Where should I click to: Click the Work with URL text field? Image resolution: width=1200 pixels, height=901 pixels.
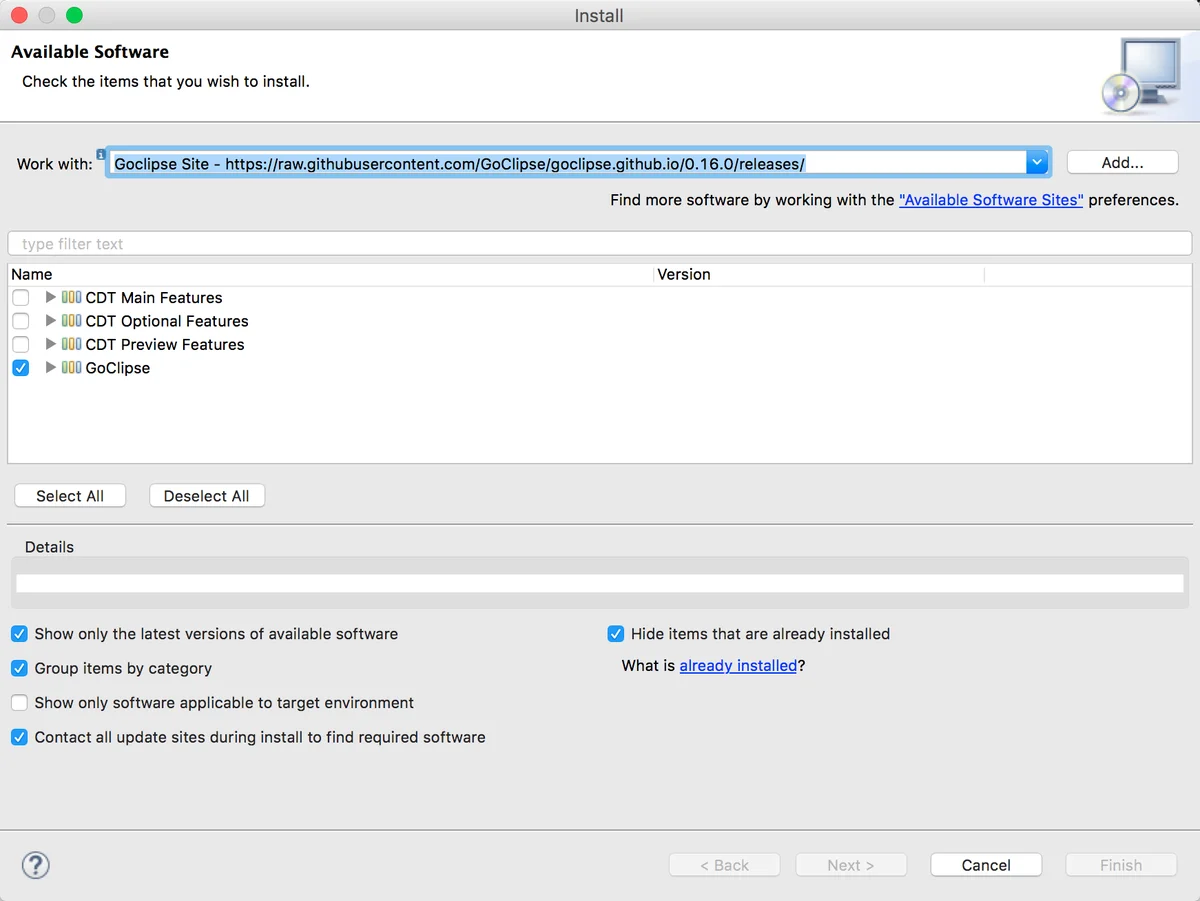tap(567, 163)
